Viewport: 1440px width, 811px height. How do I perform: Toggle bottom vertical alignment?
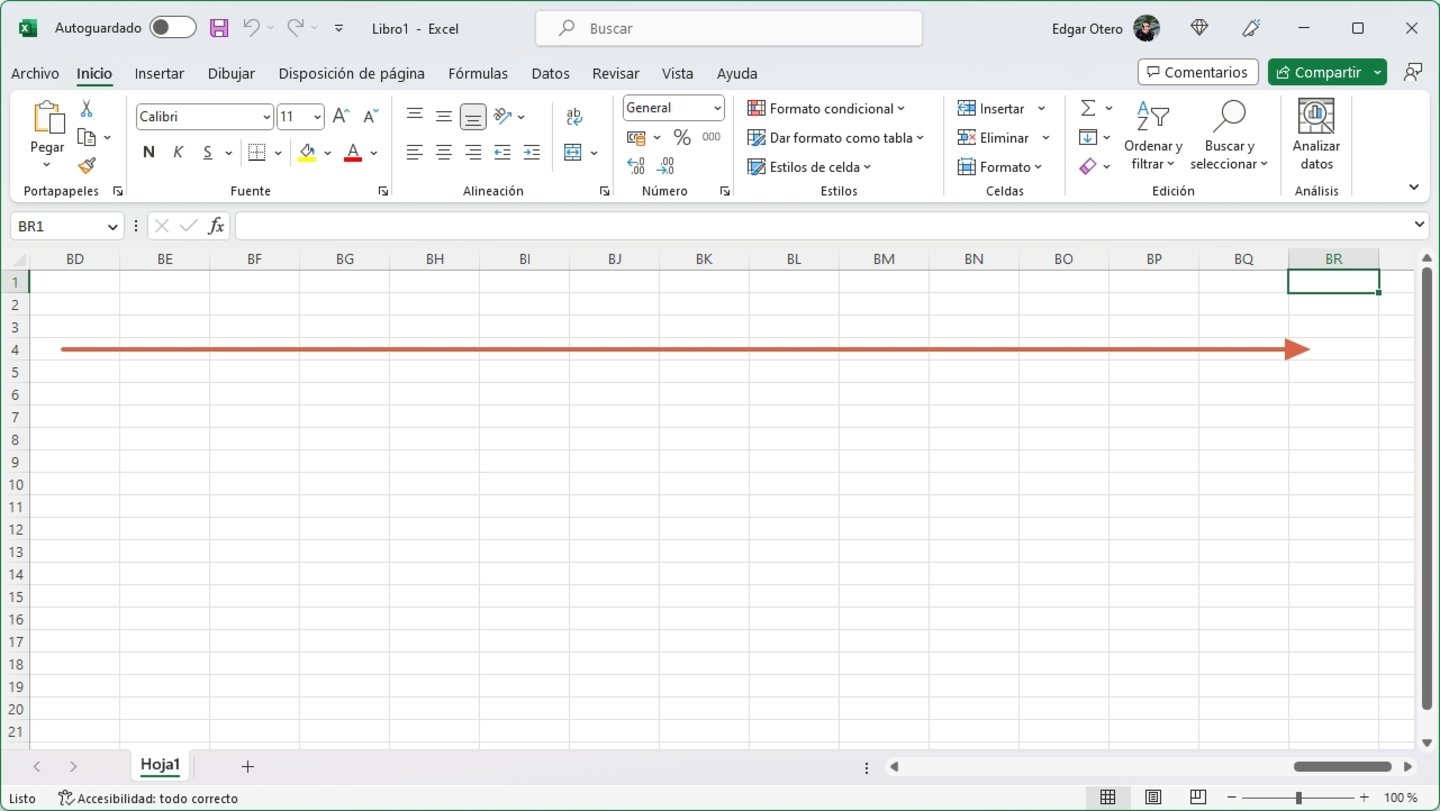[x=473, y=117]
